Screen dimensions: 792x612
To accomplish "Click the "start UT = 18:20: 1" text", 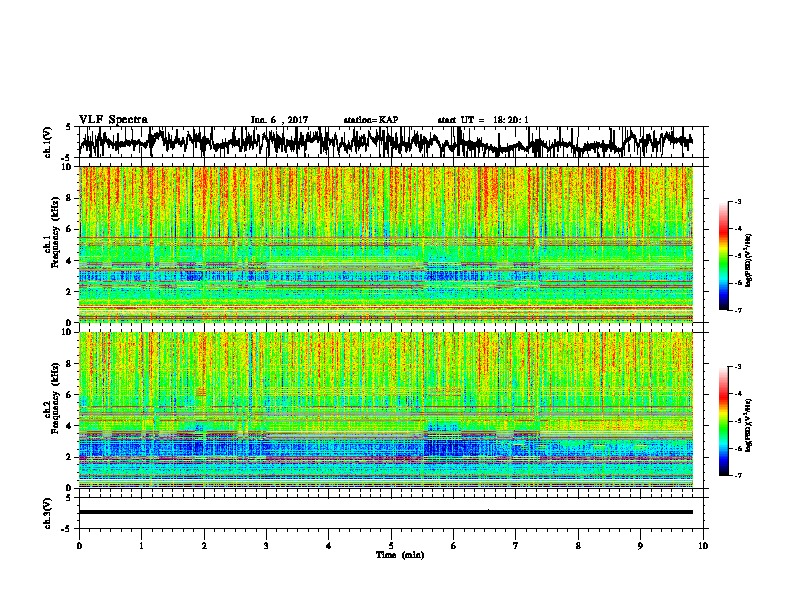I will (483, 120).
